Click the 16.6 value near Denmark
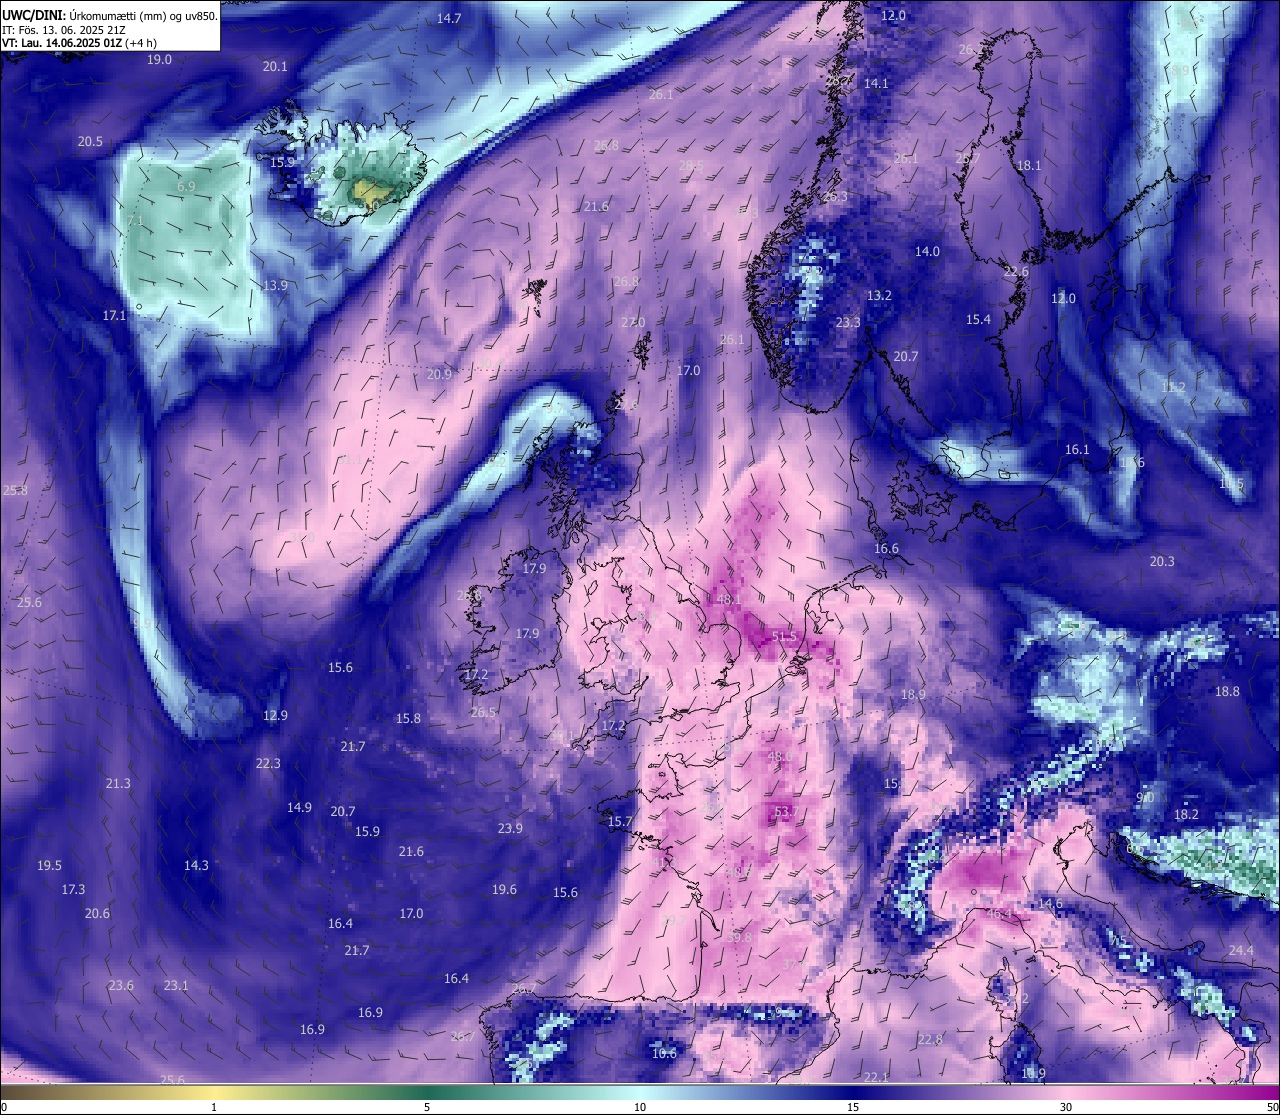1280x1115 pixels. coord(886,549)
